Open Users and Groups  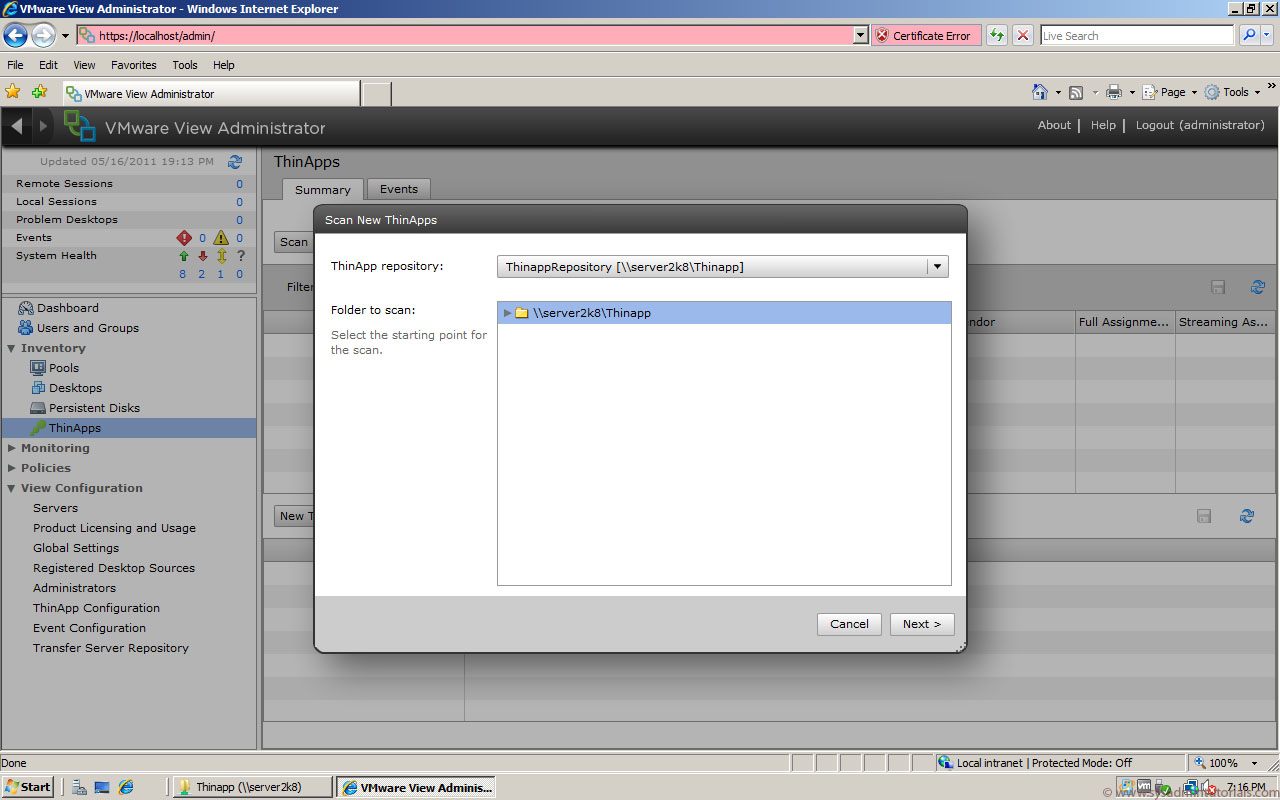click(x=87, y=328)
